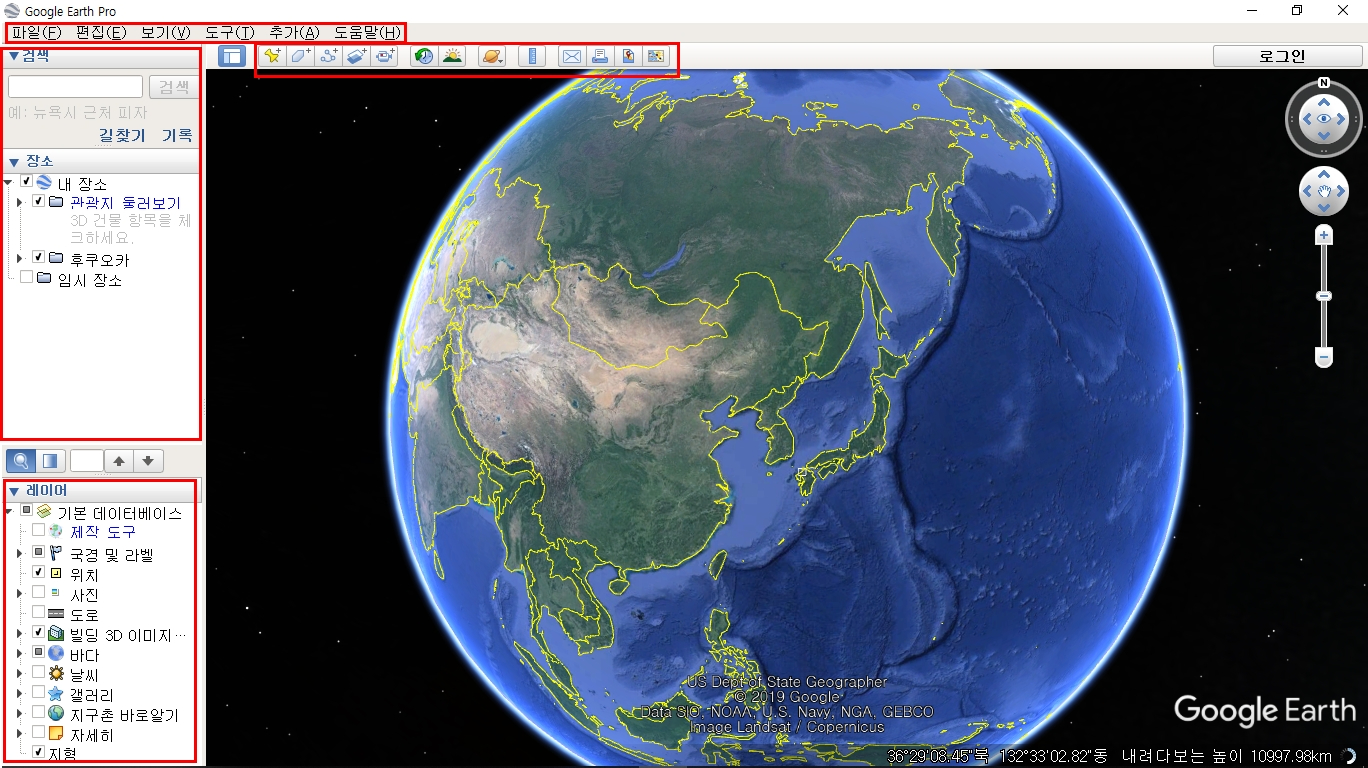Select the Add Path tool
The height and width of the screenshot is (768, 1368).
(x=328, y=56)
